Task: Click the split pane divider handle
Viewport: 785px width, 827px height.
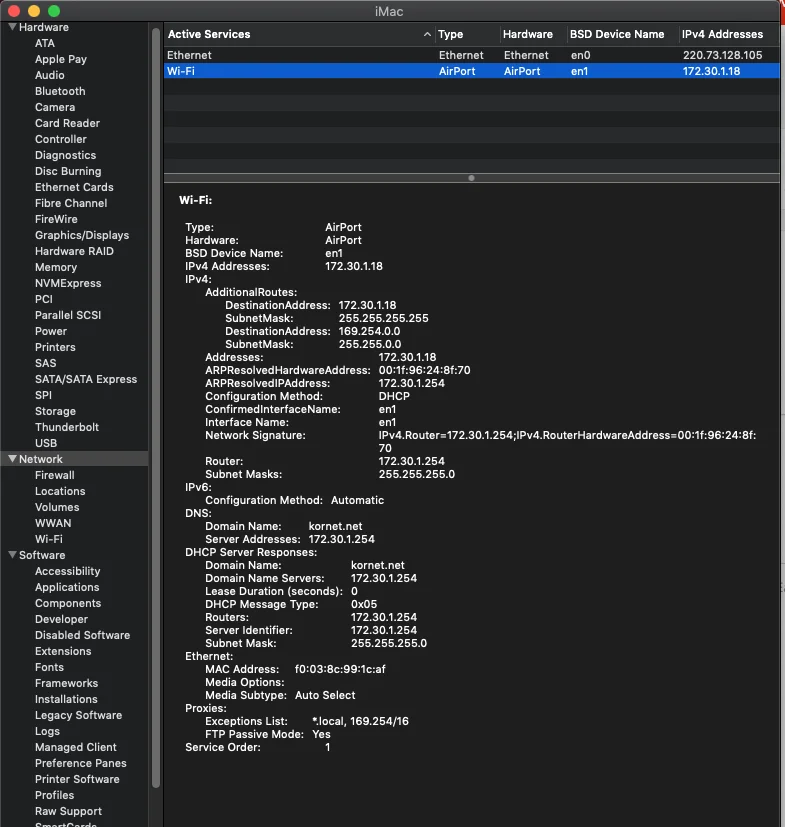Action: point(472,178)
